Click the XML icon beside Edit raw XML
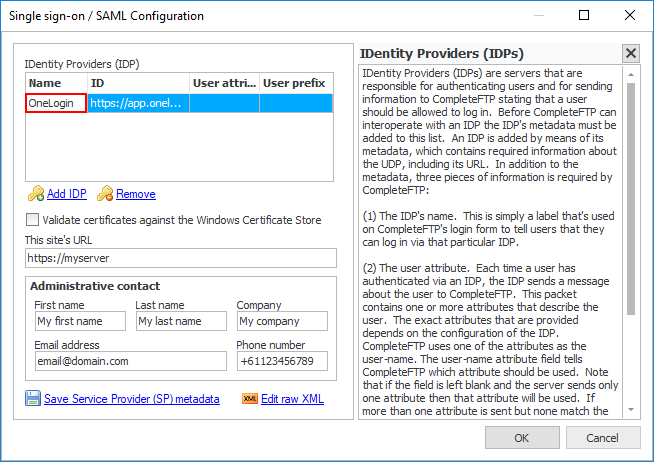 click(250, 399)
